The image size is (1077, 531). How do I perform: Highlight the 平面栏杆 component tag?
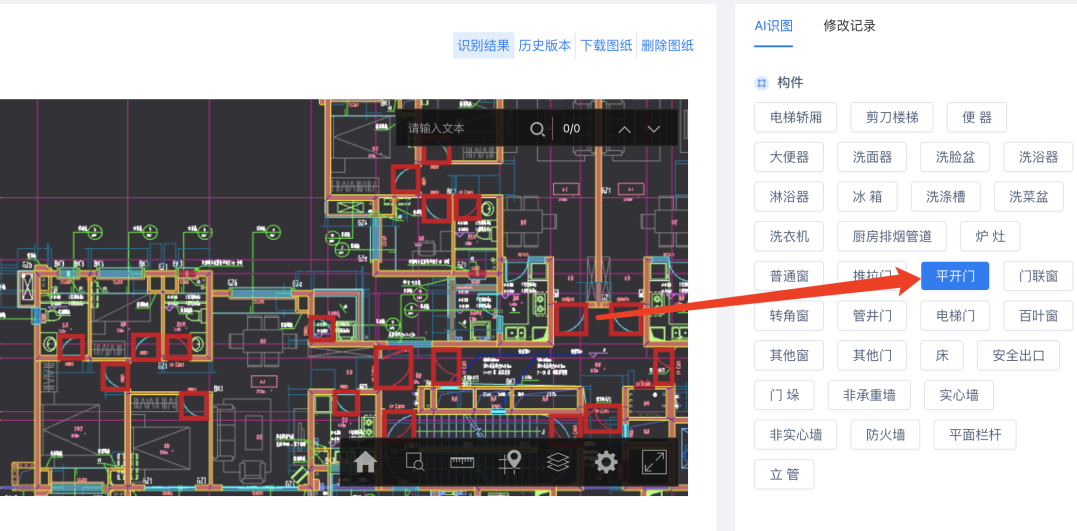point(975,435)
